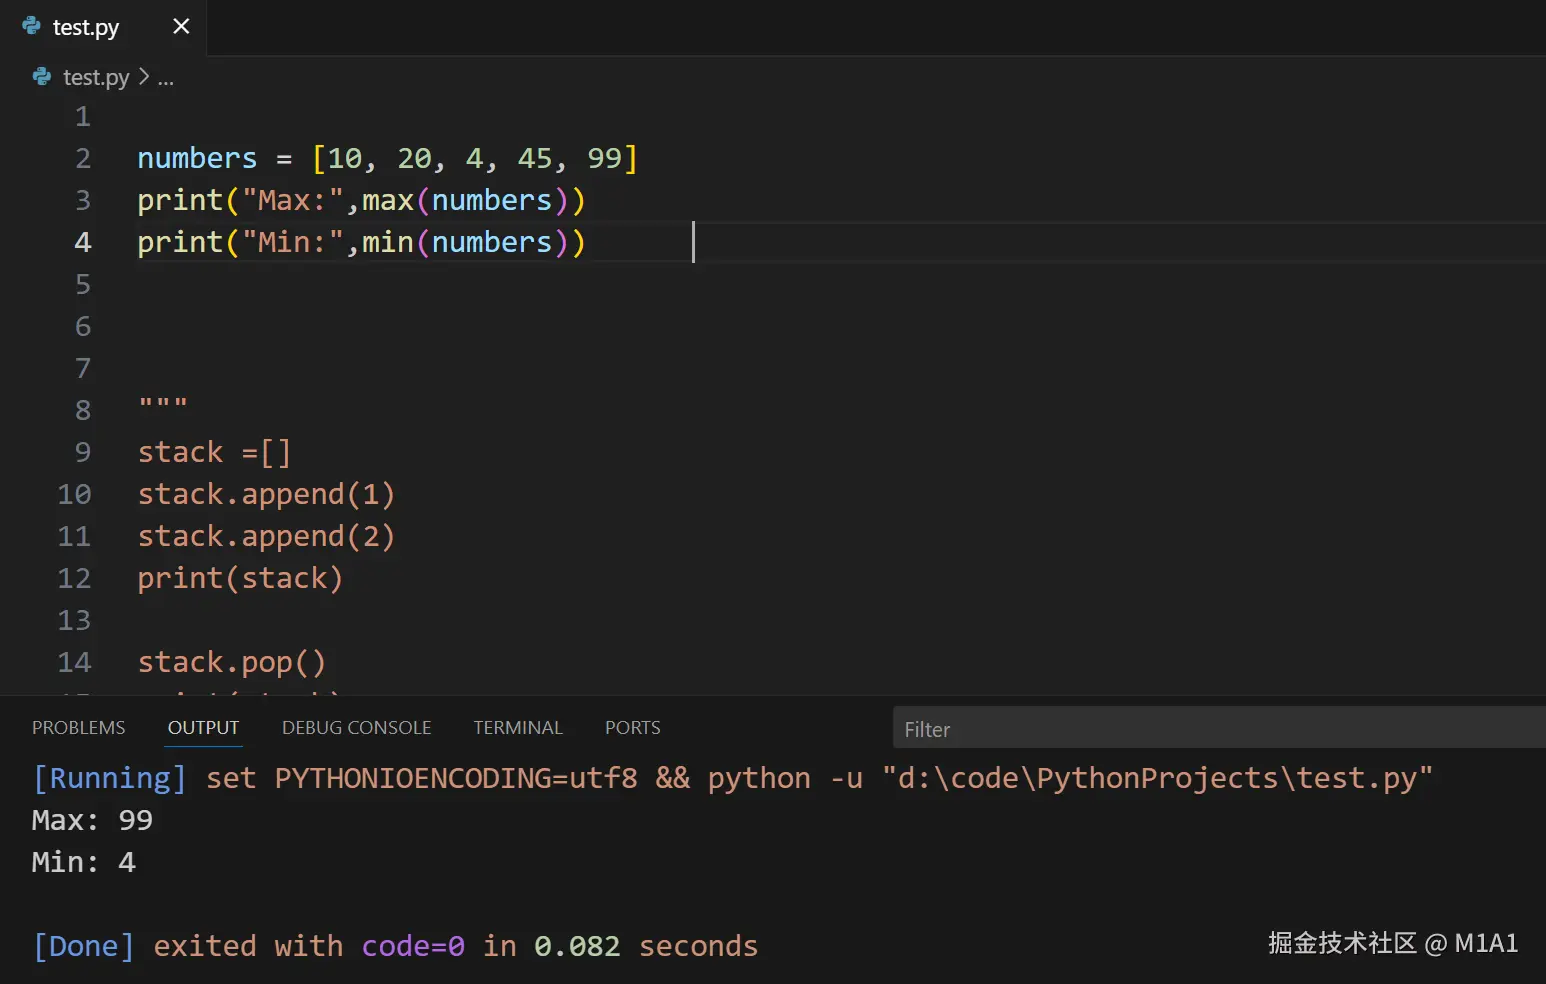
Task: Click the Python file icon in tab
Action: click(32, 27)
